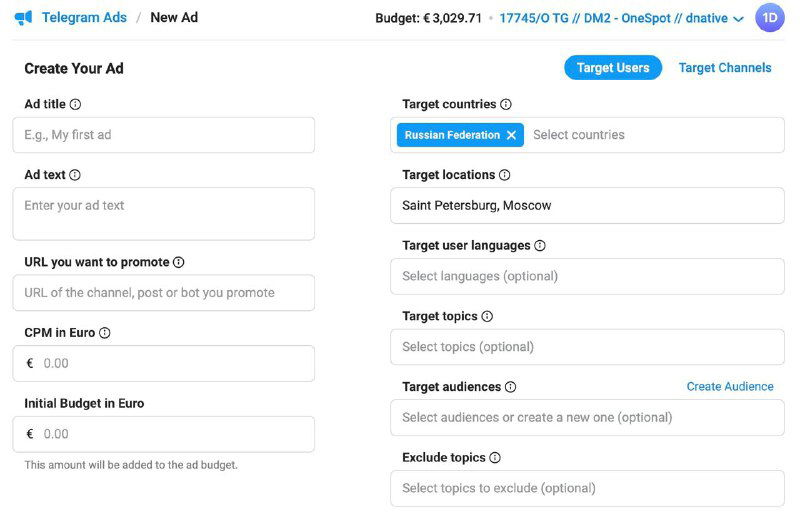Click info icon for URL you want to promote

coord(179,262)
